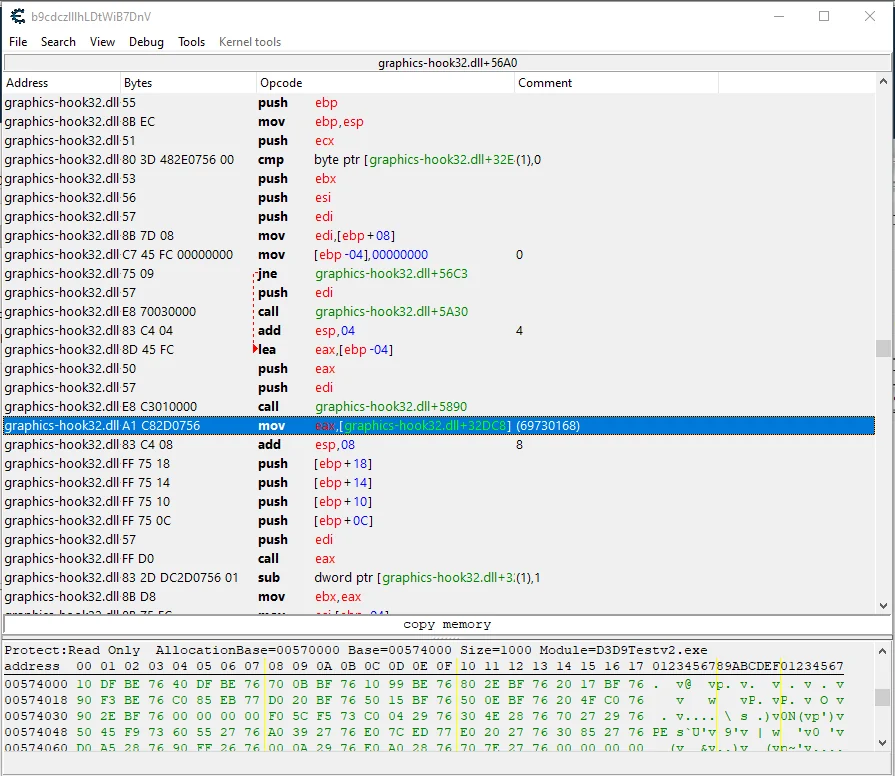Select the jne graphics-hook32.dll+56C3 instruction row

(x=438, y=273)
